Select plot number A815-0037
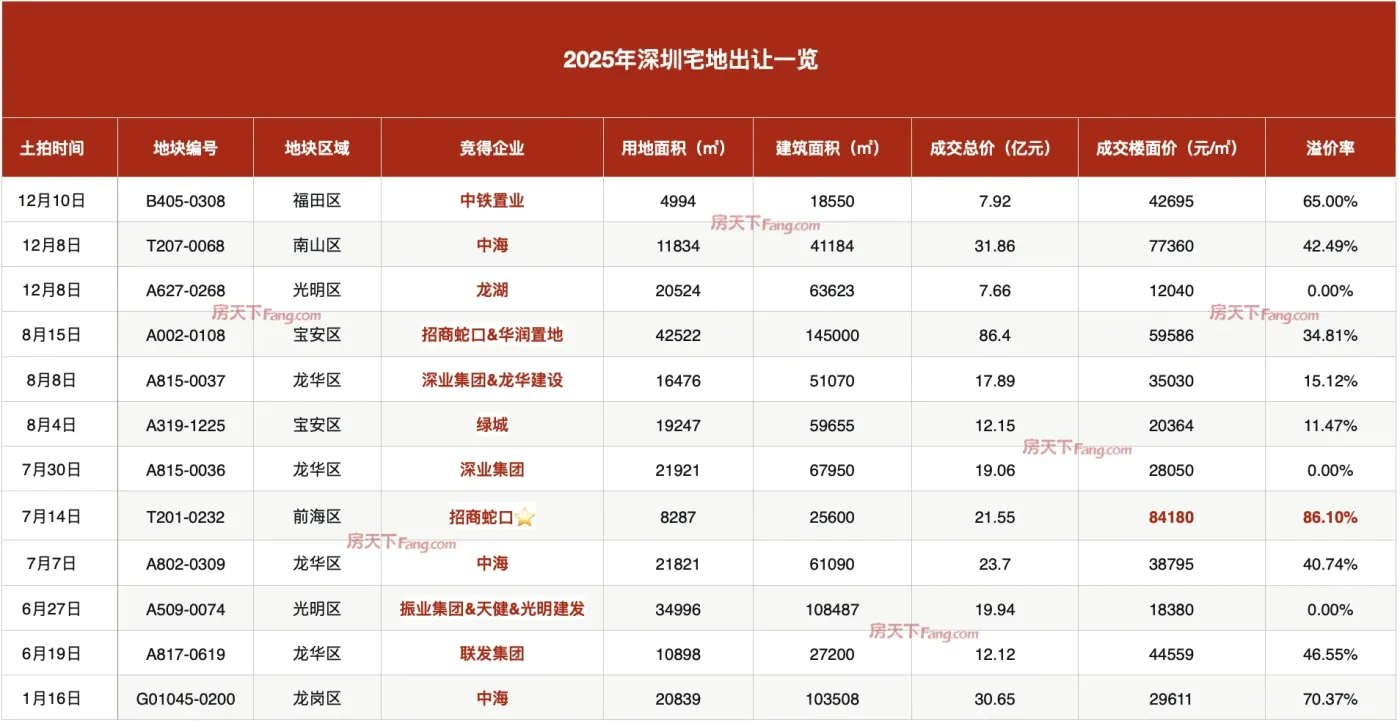The width and height of the screenshot is (1400, 723). click(x=185, y=380)
